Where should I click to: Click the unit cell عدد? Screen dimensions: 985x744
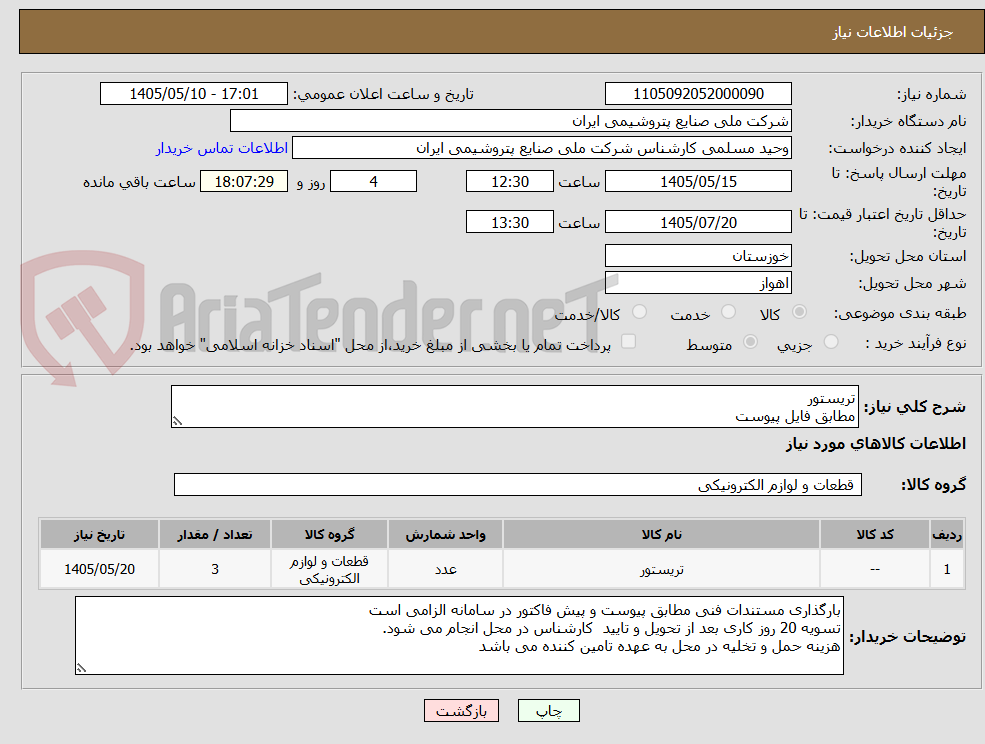(445, 569)
